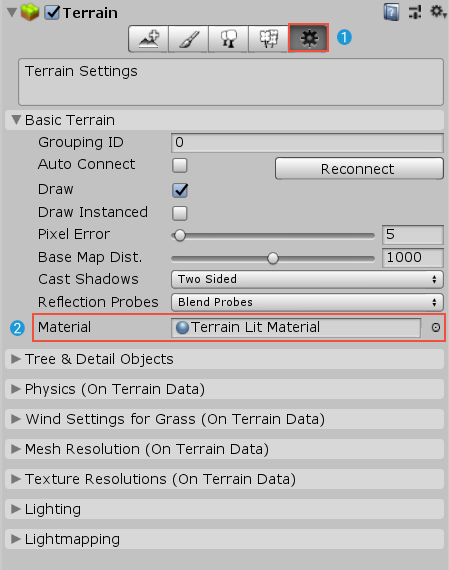Screen dimensions: 449x570
Task: Click the Terrain Settings description box
Action: tap(231, 82)
